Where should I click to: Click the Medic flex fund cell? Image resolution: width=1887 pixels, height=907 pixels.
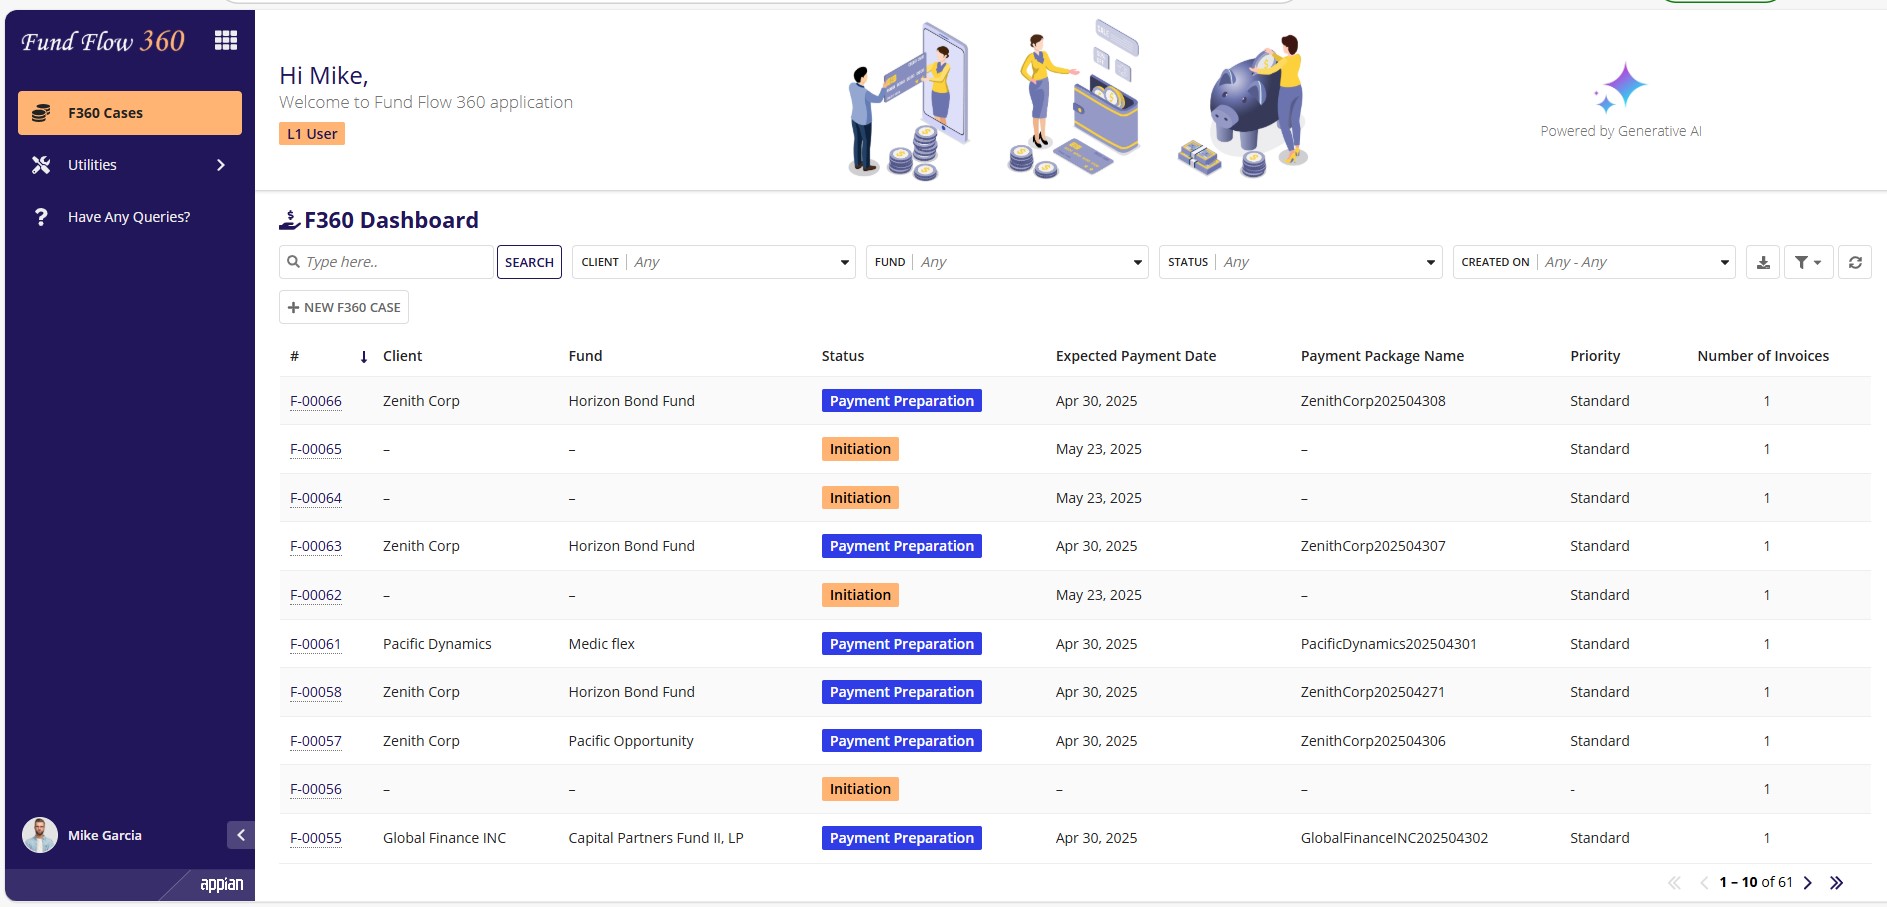click(x=602, y=644)
